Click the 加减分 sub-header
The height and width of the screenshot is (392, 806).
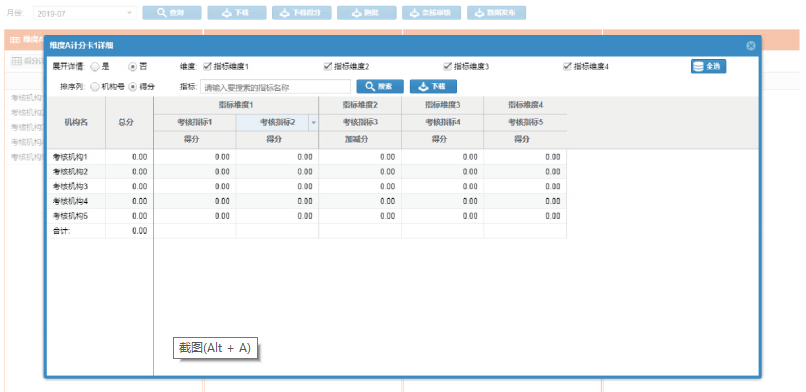pos(360,140)
